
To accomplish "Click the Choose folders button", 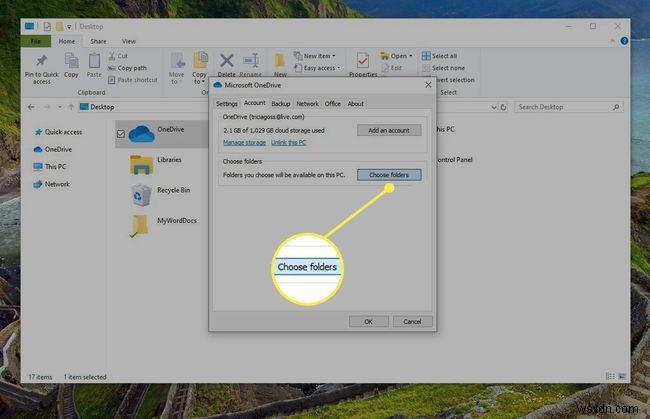I will (389, 175).
